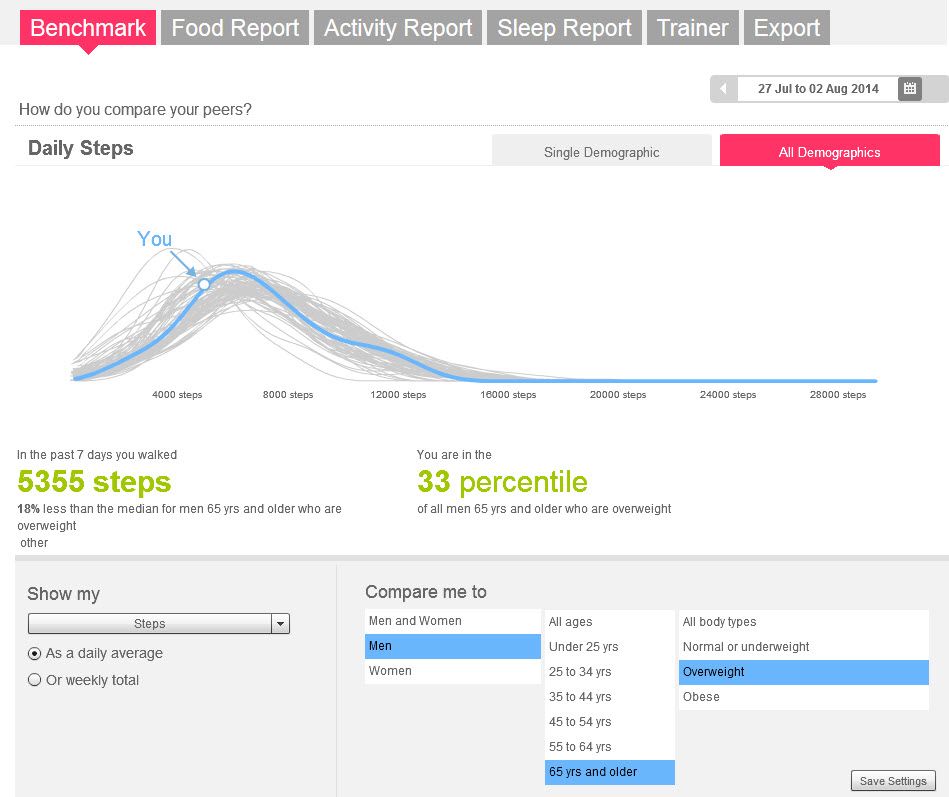The image size is (949, 797).
Task: Pick the '45 to 54 yrs' age group
Action: tap(609, 722)
